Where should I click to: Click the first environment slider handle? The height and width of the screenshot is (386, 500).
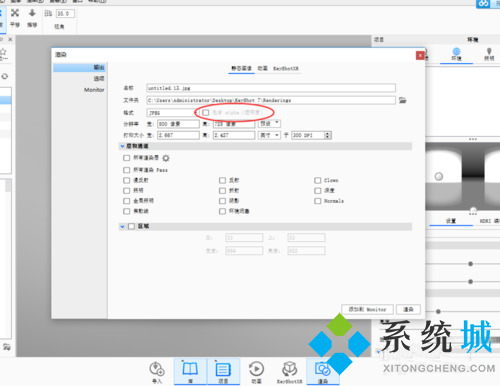pos(470,264)
